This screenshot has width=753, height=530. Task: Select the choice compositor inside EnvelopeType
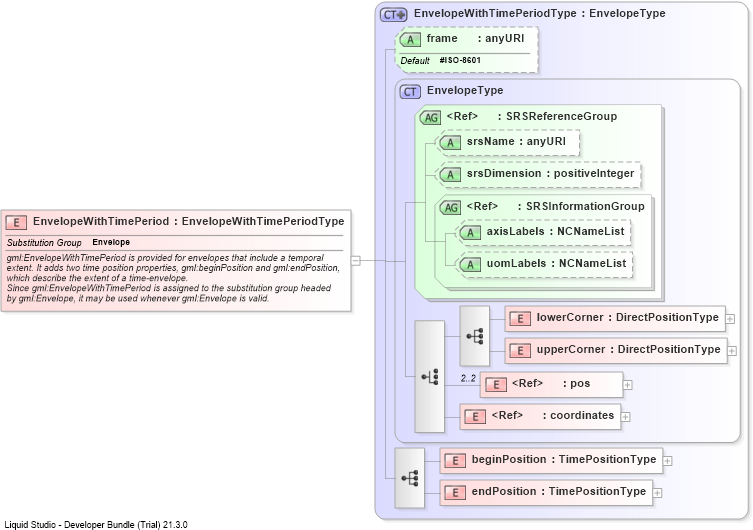point(429,376)
